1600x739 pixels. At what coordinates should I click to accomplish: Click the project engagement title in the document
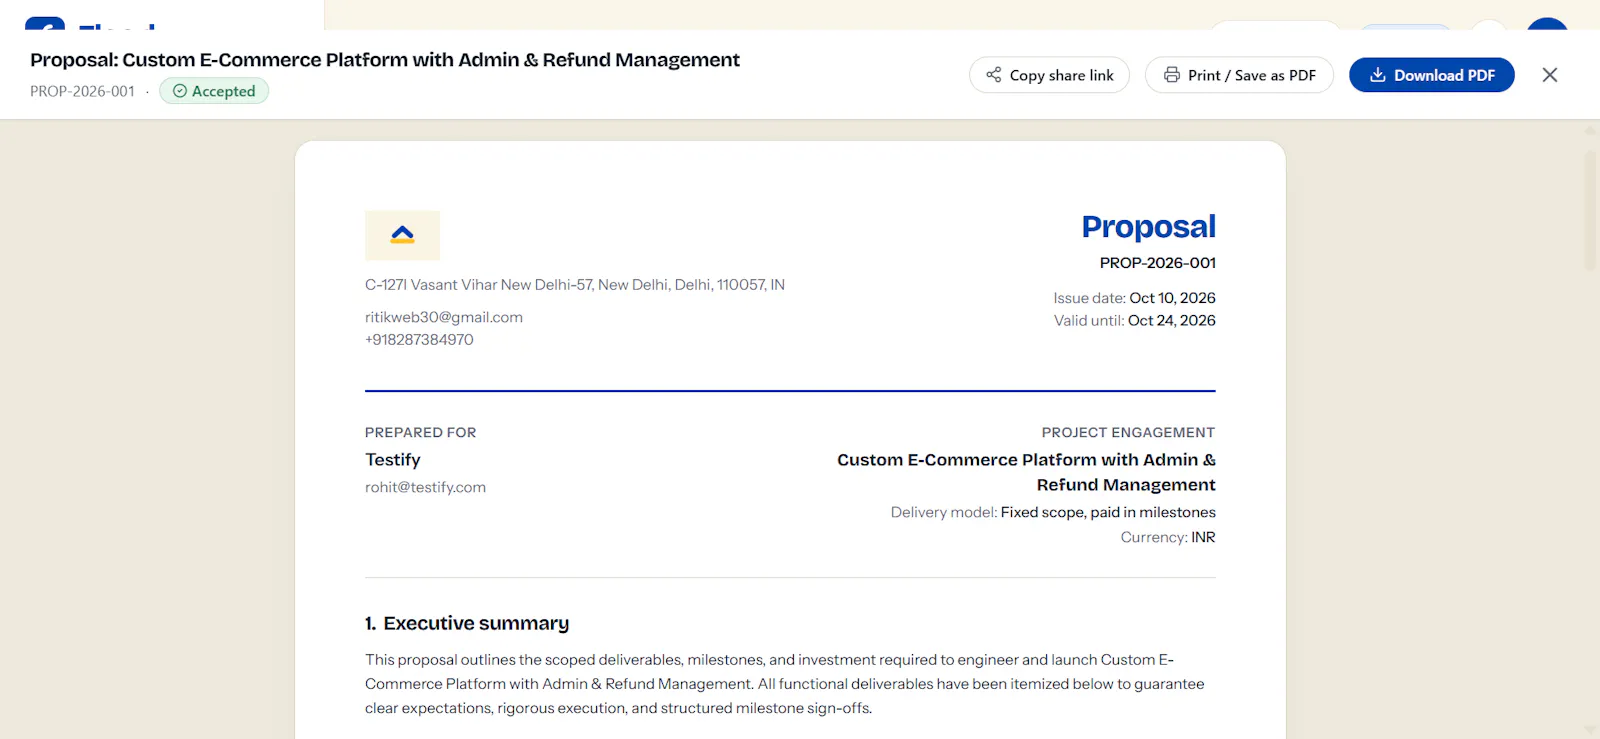1026,472
